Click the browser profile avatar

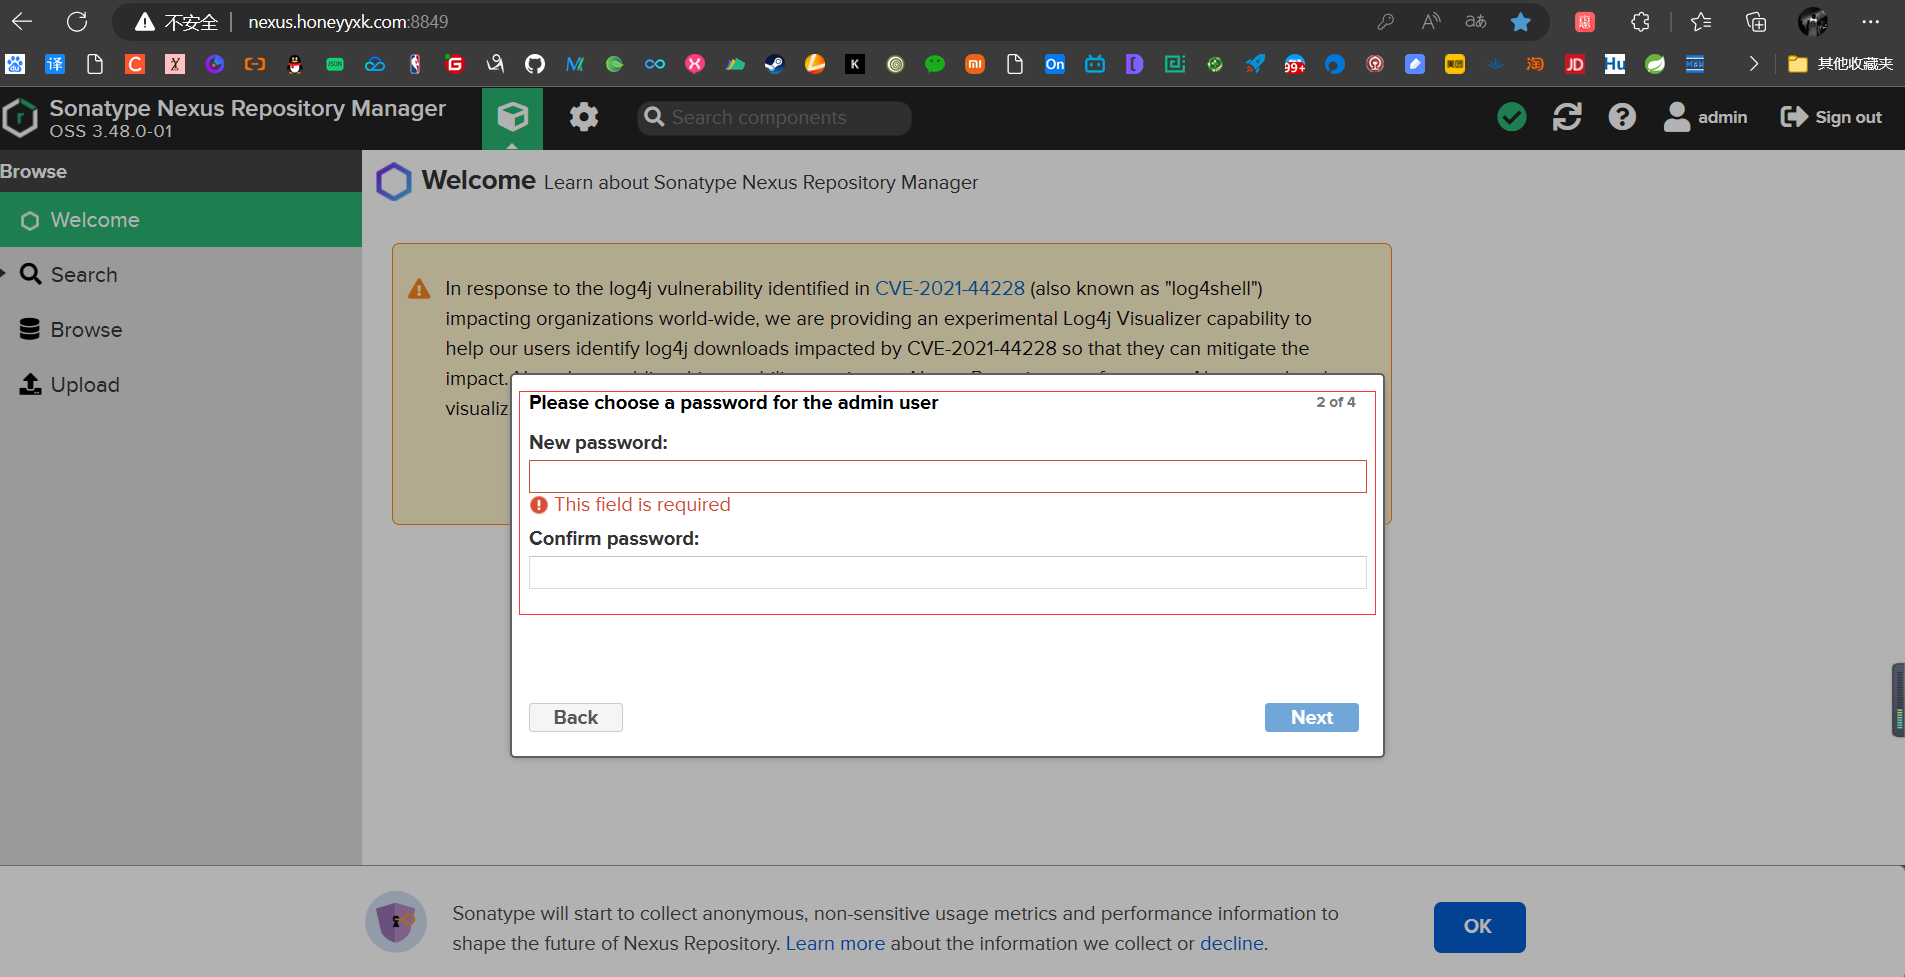1813,22
